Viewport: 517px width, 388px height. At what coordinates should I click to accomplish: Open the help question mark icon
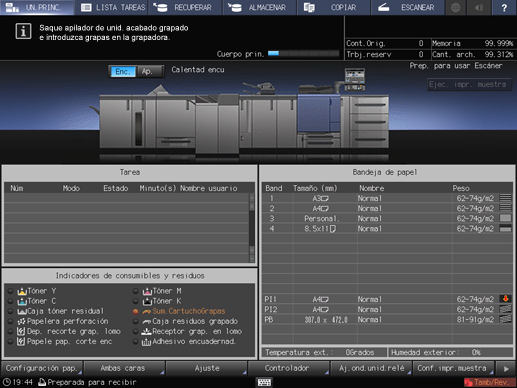504,7
